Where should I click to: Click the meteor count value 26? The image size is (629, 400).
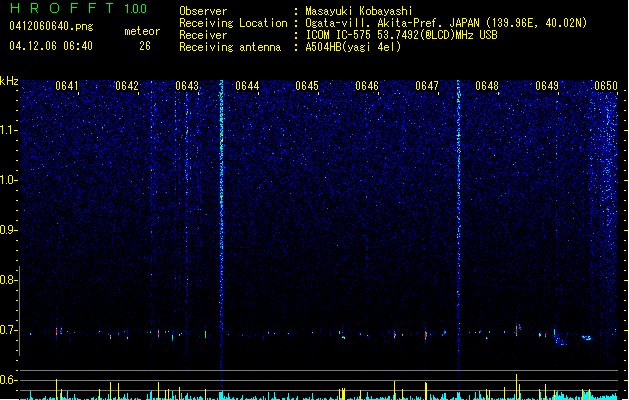pos(145,46)
